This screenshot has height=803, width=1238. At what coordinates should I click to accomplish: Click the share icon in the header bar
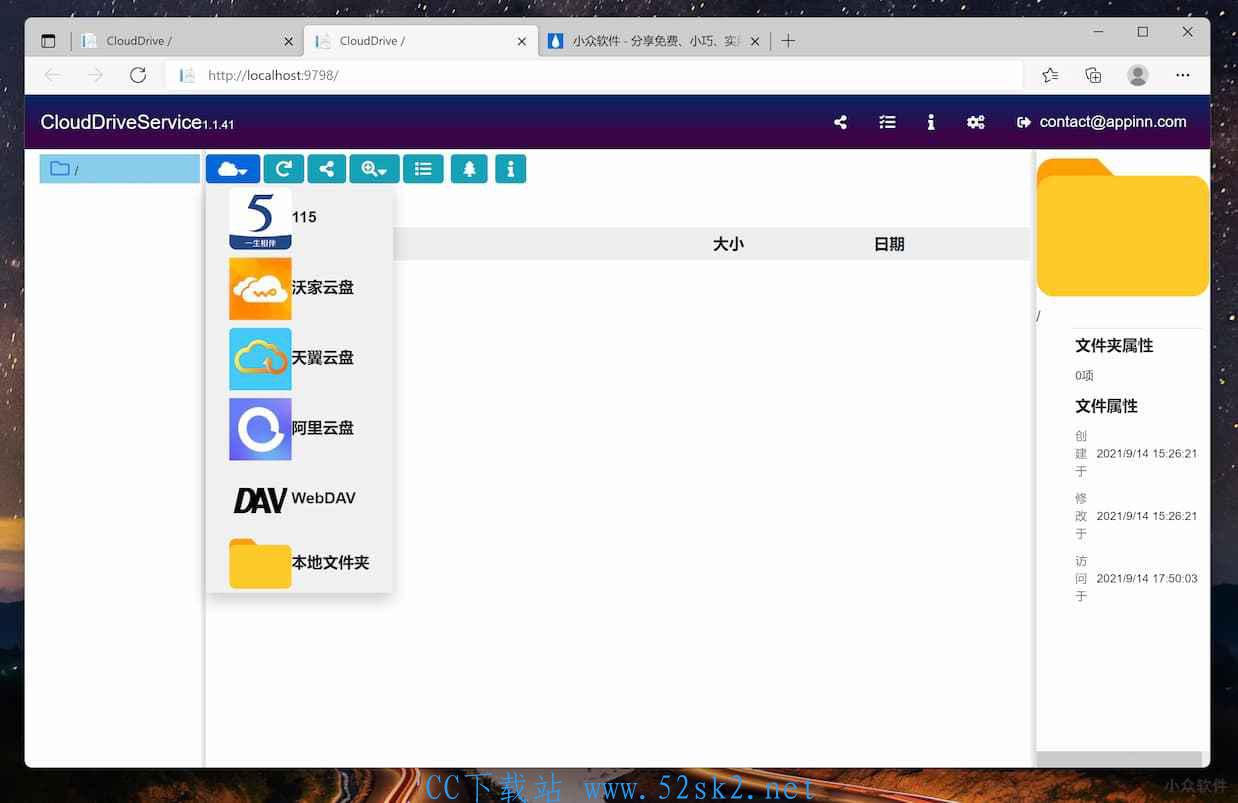click(840, 122)
